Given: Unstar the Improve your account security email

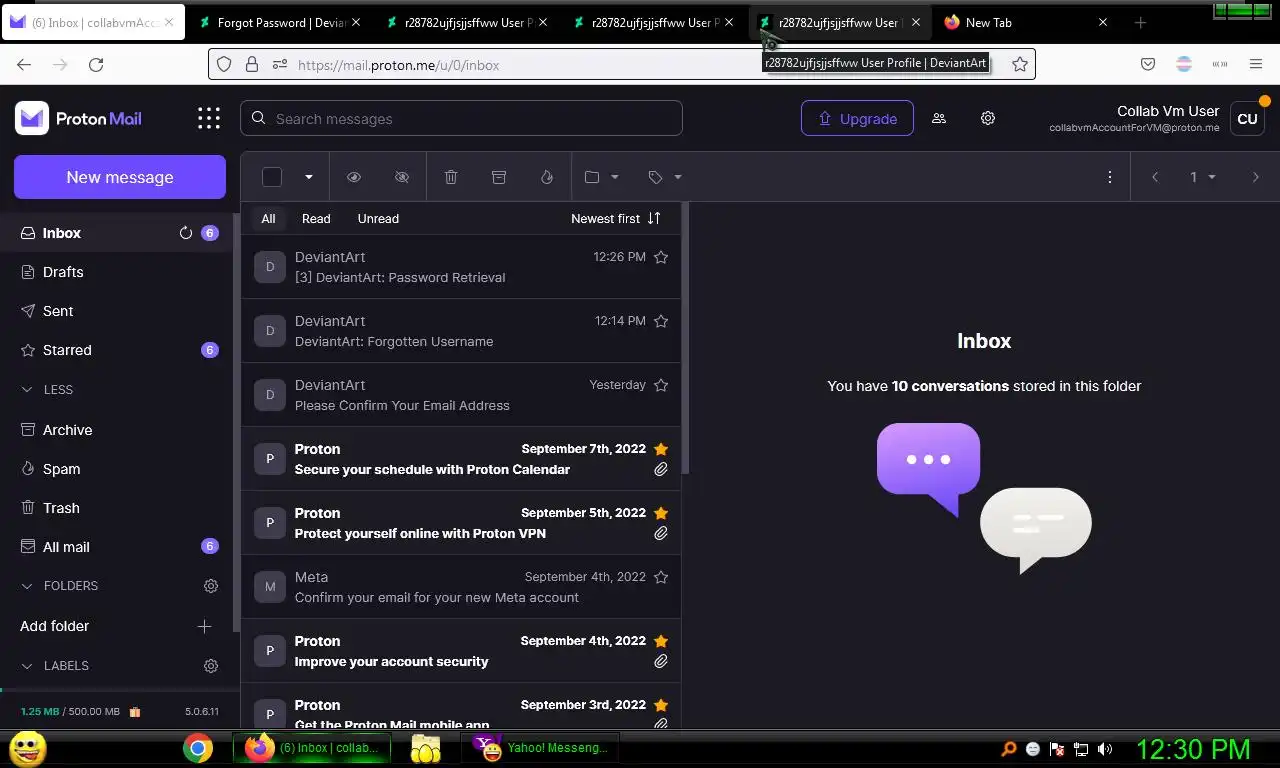Looking at the screenshot, I should pos(661,641).
